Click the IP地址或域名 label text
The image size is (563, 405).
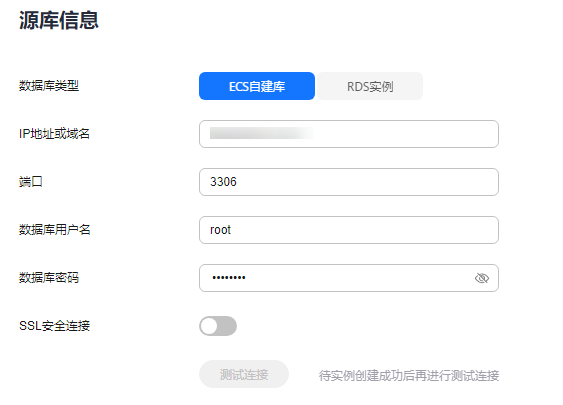[x=54, y=134]
